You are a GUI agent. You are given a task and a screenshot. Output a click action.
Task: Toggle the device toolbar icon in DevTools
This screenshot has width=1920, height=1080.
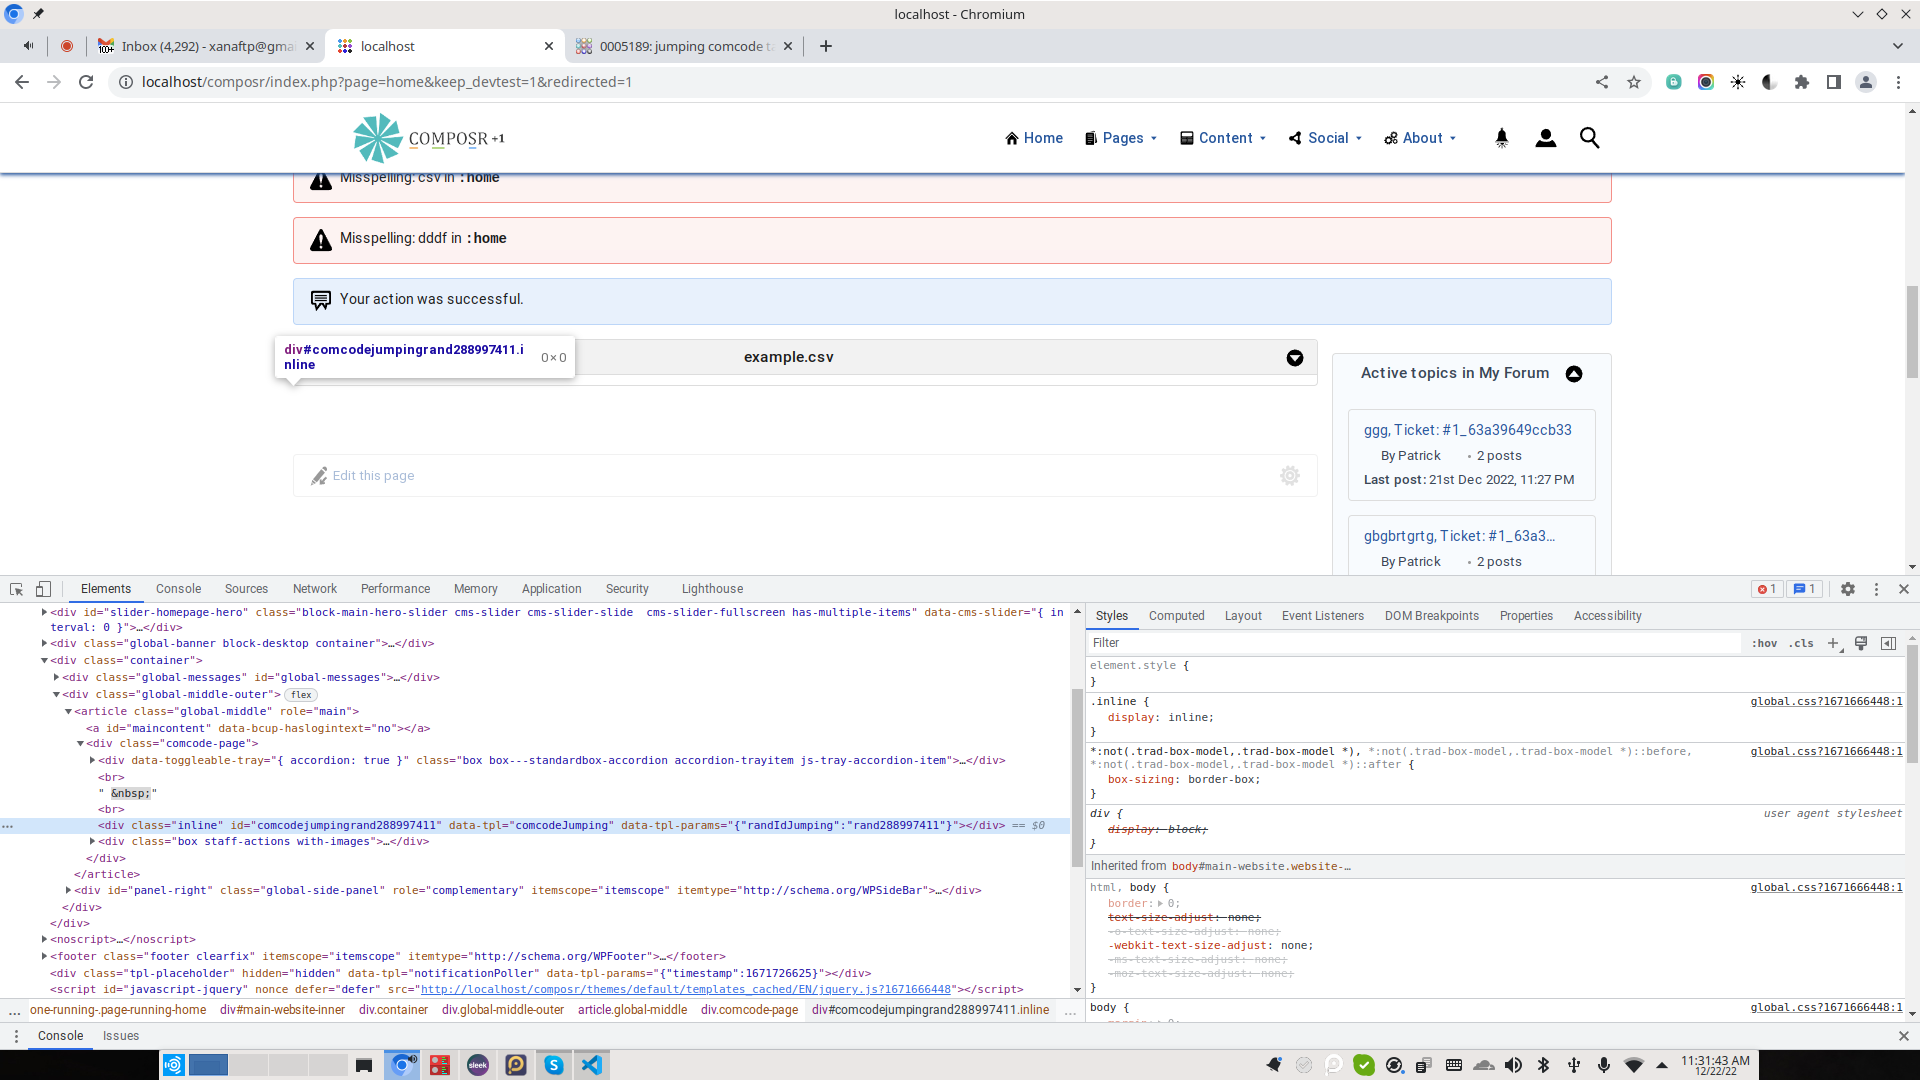pos(43,589)
